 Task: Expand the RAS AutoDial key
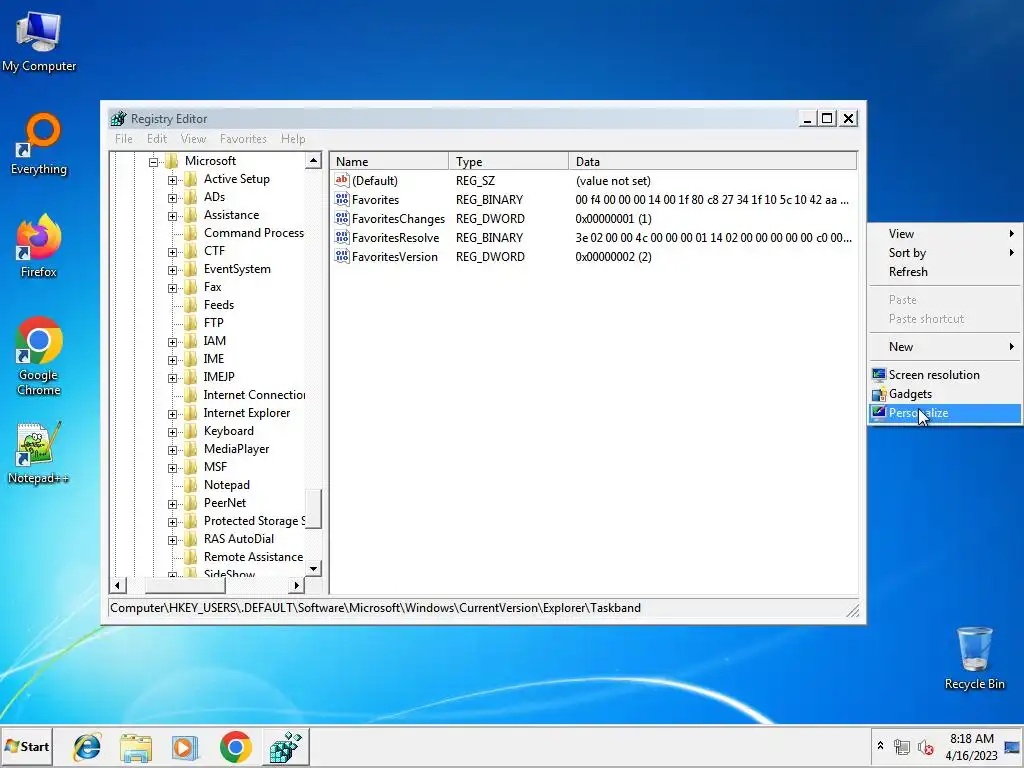tap(172, 539)
